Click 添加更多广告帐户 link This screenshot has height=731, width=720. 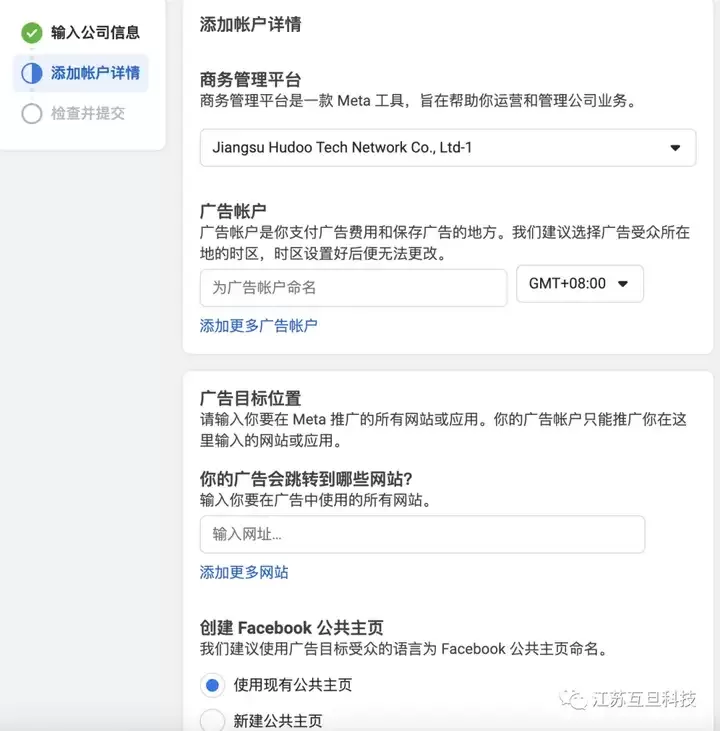click(x=258, y=325)
